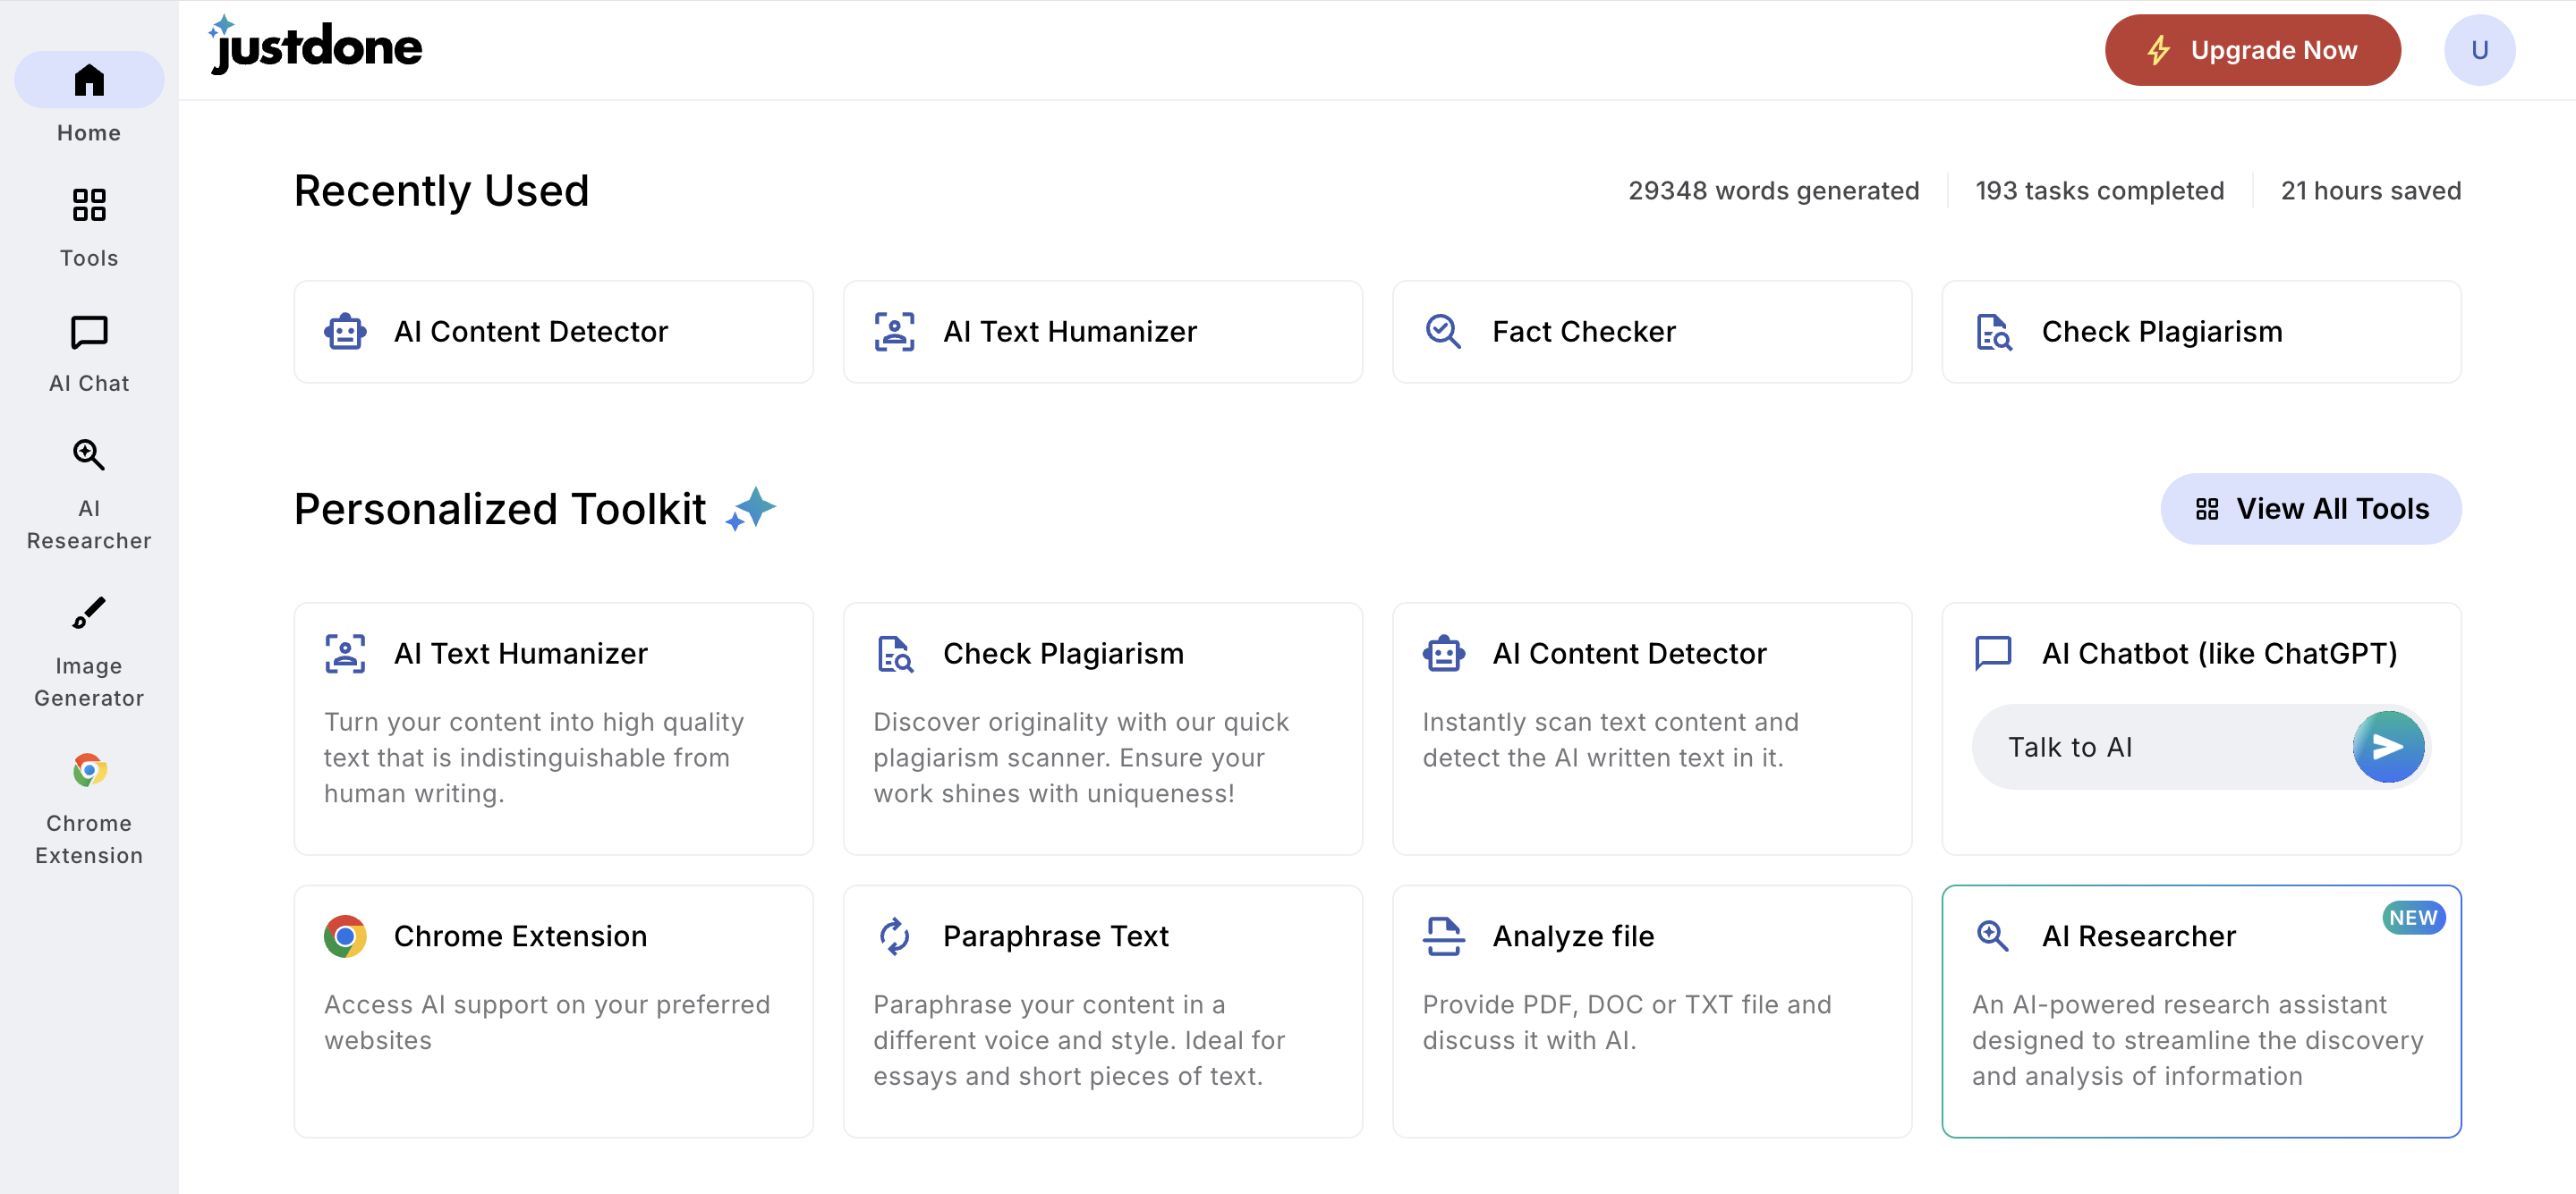Select the AI Researcher magnifier icon in sidebar

coord(89,455)
